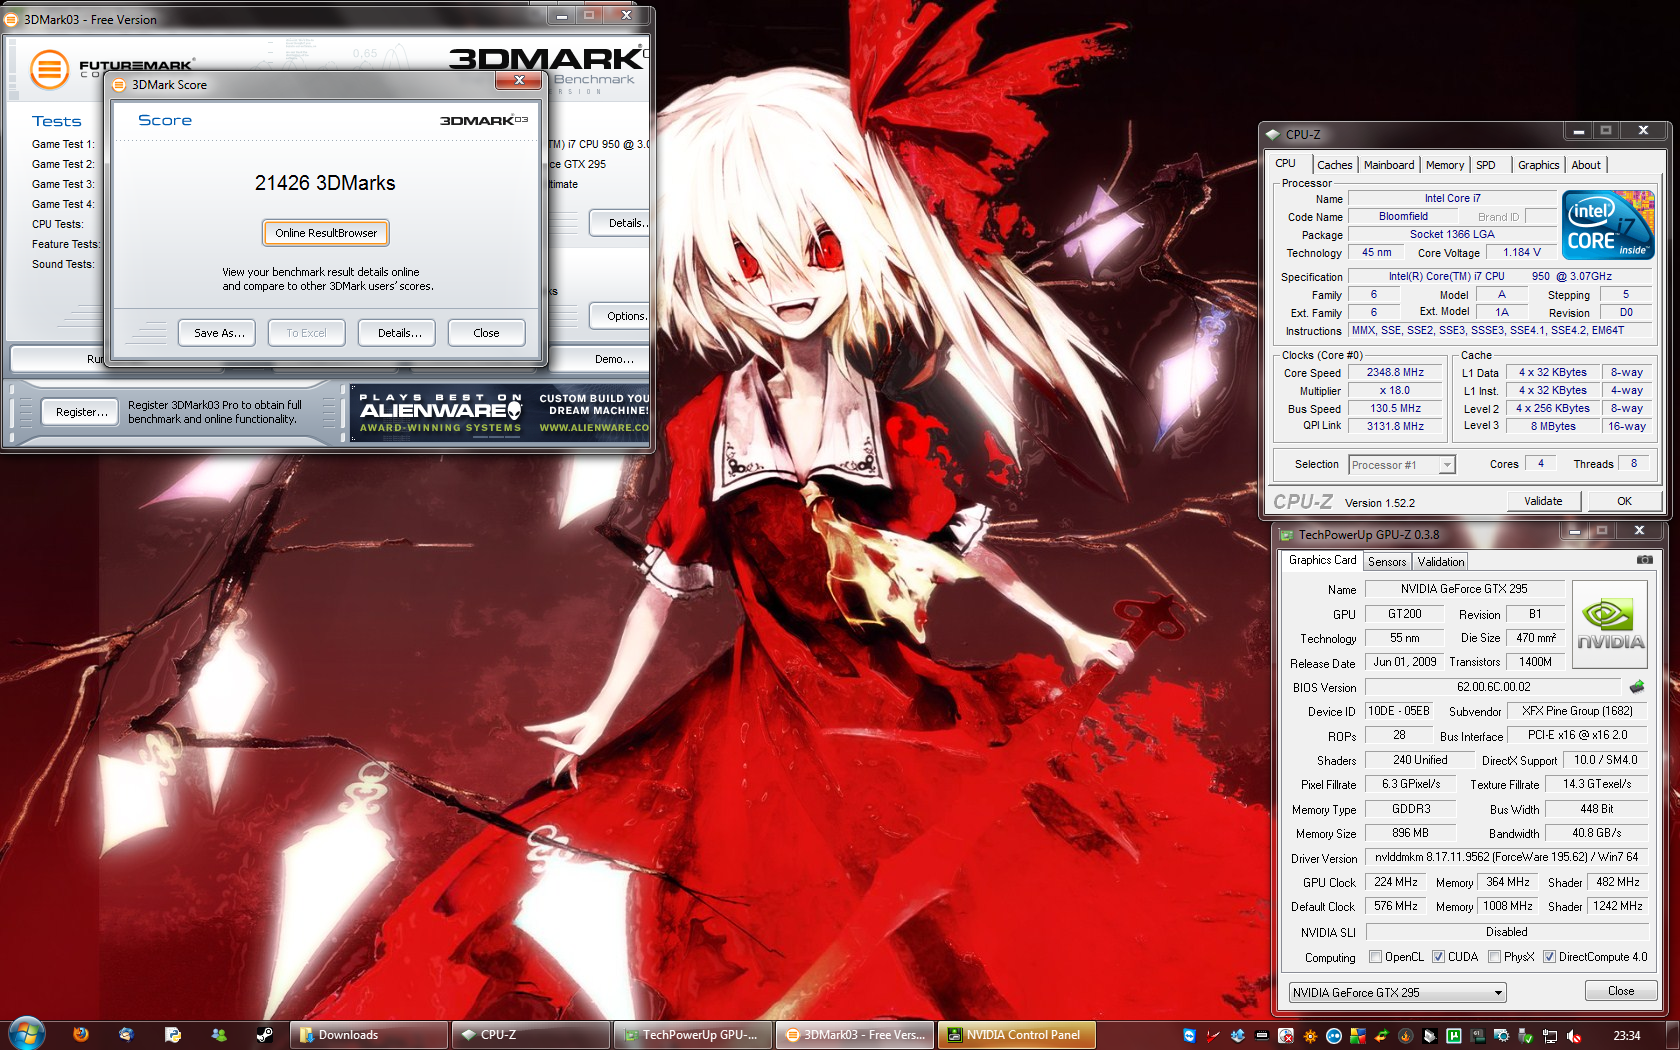Click the GPU-Z screenshot camera icon
The width and height of the screenshot is (1680, 1050).
pyautogui.click(x=1644, y=560)
